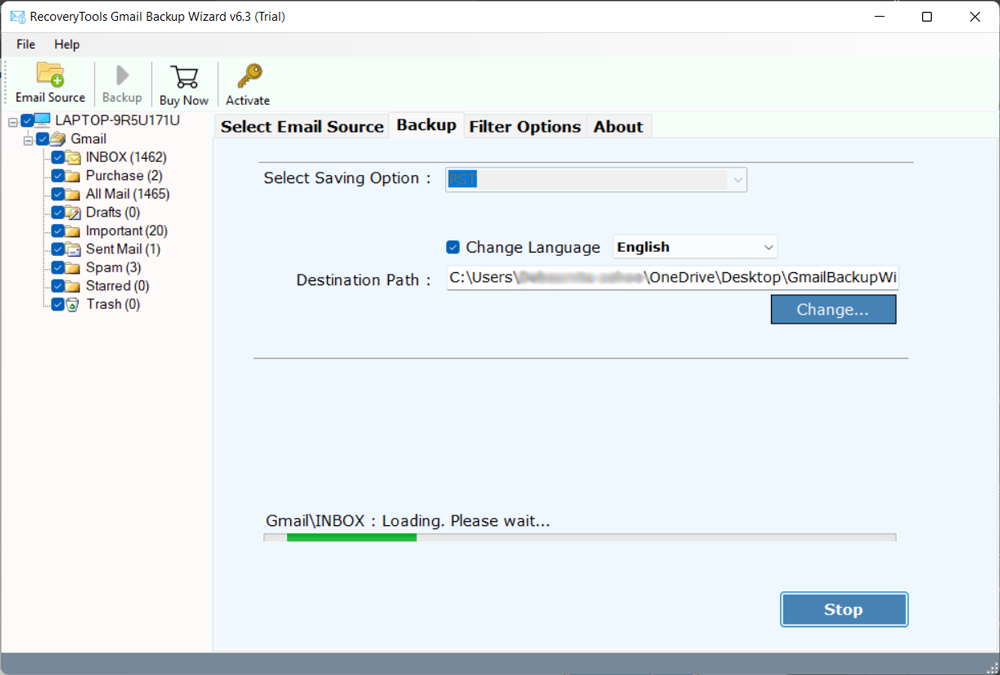Uncheck the Drafts (0) checkbox
This screenshot has width=1000, height=675.
tap(58, 212)
